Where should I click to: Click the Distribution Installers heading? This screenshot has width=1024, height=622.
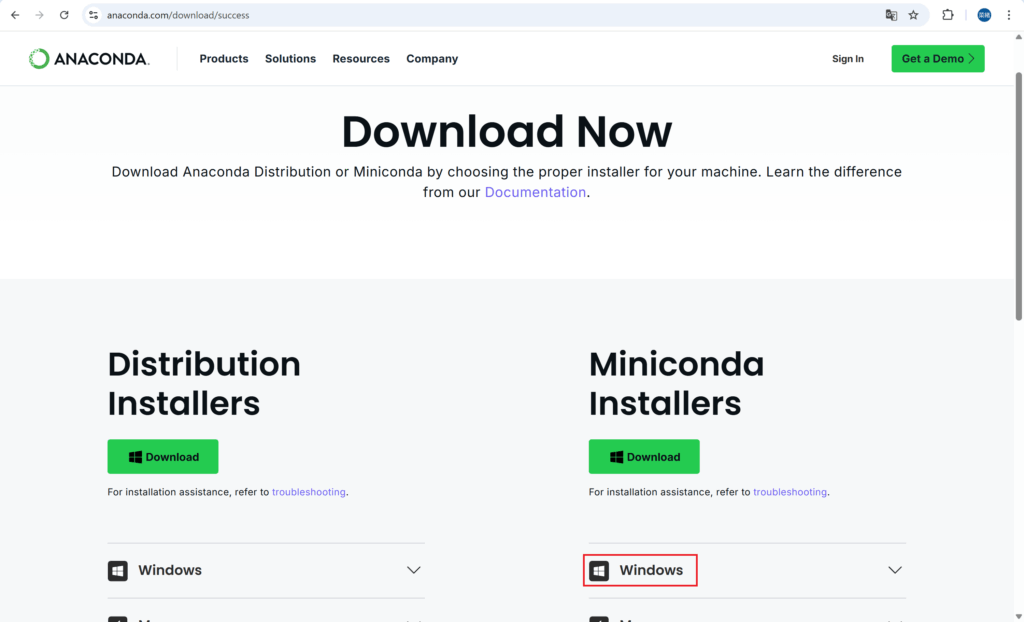click(204, 384)
